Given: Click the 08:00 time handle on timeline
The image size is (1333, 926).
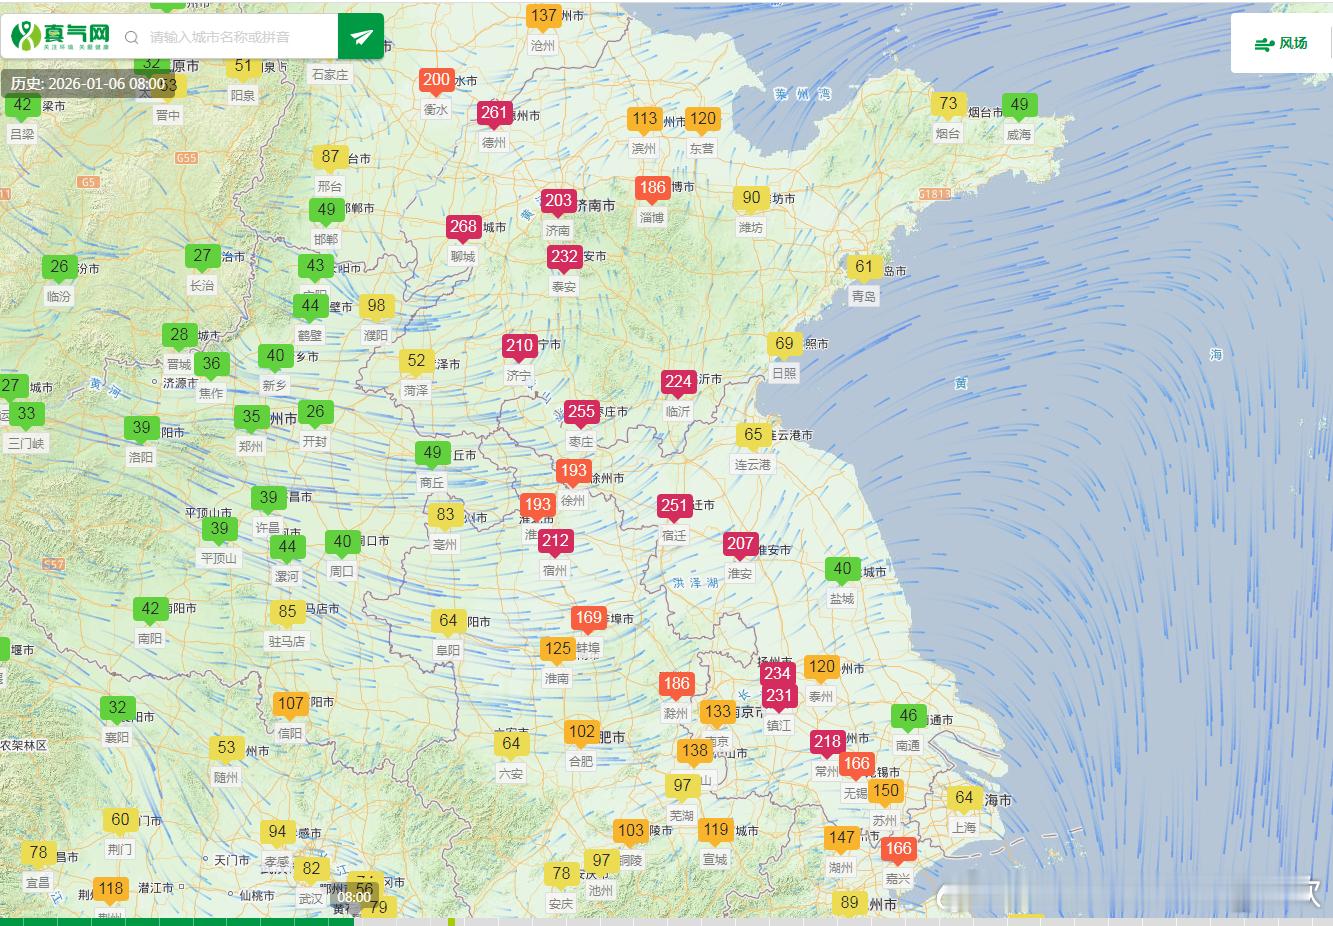Looking at the screenshot, I should 354,897.
